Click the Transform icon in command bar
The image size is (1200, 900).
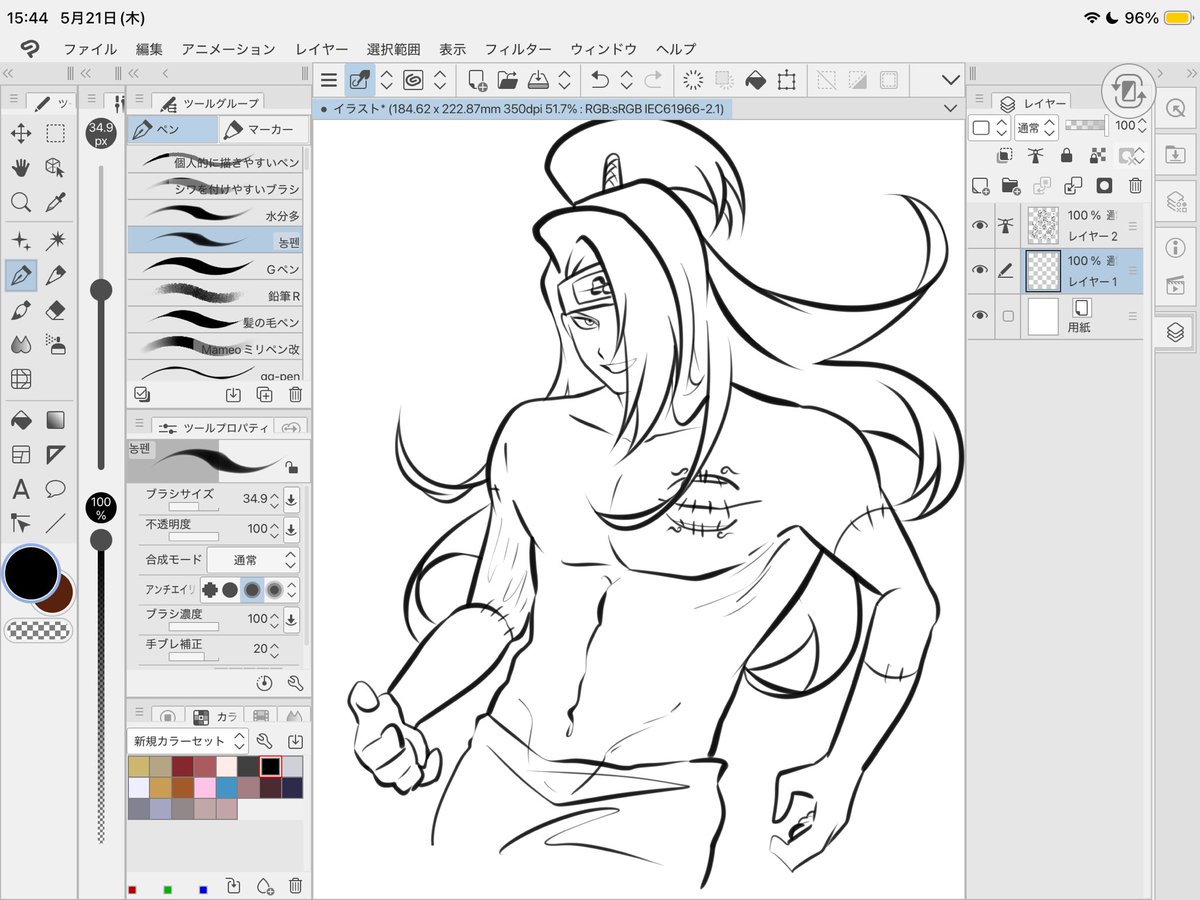click(787, 80)
